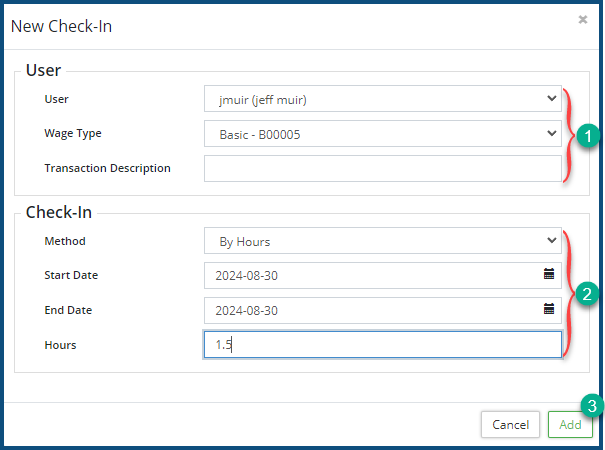Expand the User dropdown showing jmuir
The image size is (605, 450).
[382, 99]
